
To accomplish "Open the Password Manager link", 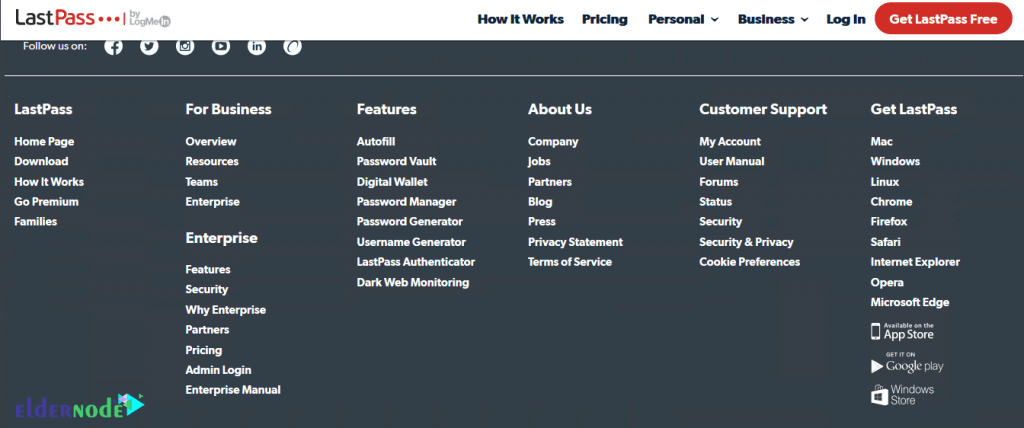I will [406, 202].
